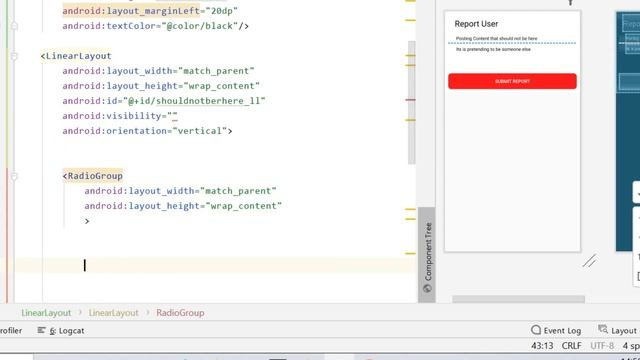Click layout_marginLeft="20dp" attribute
This screenshot has height=360, width=640.
point(150,11)
